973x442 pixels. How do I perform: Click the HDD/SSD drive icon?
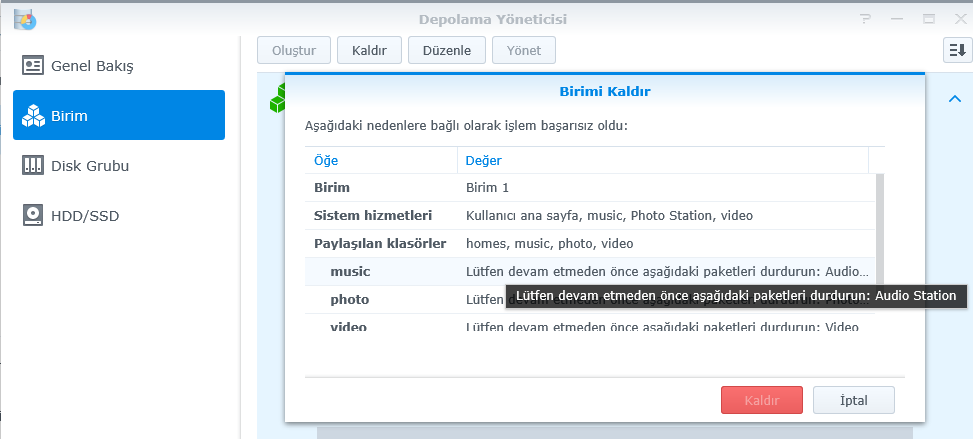point(33,215)
